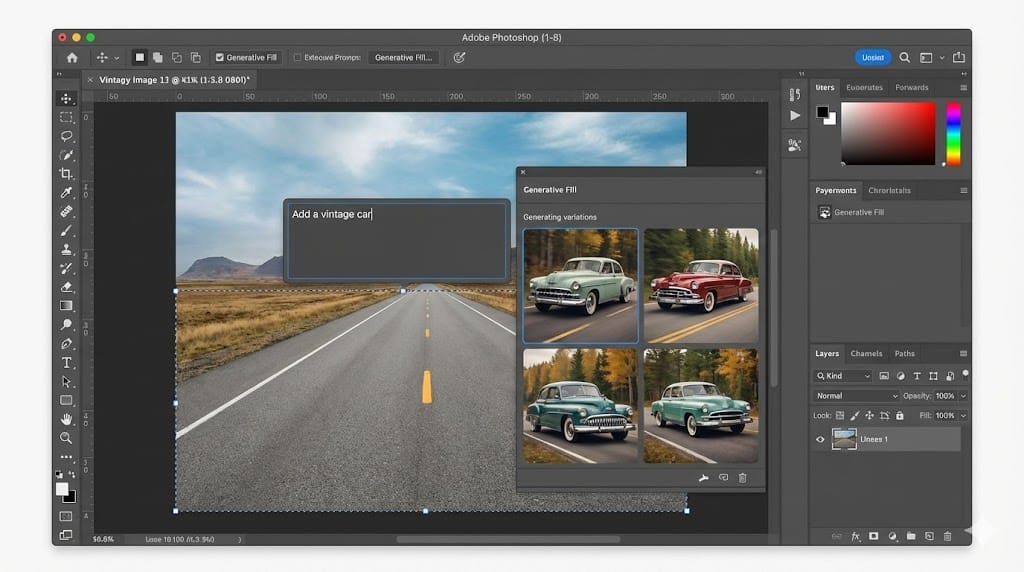Open the Chroriotaits tab next to Payernonts
Viewport: 1024px width, 572px height.
[889, 191]
